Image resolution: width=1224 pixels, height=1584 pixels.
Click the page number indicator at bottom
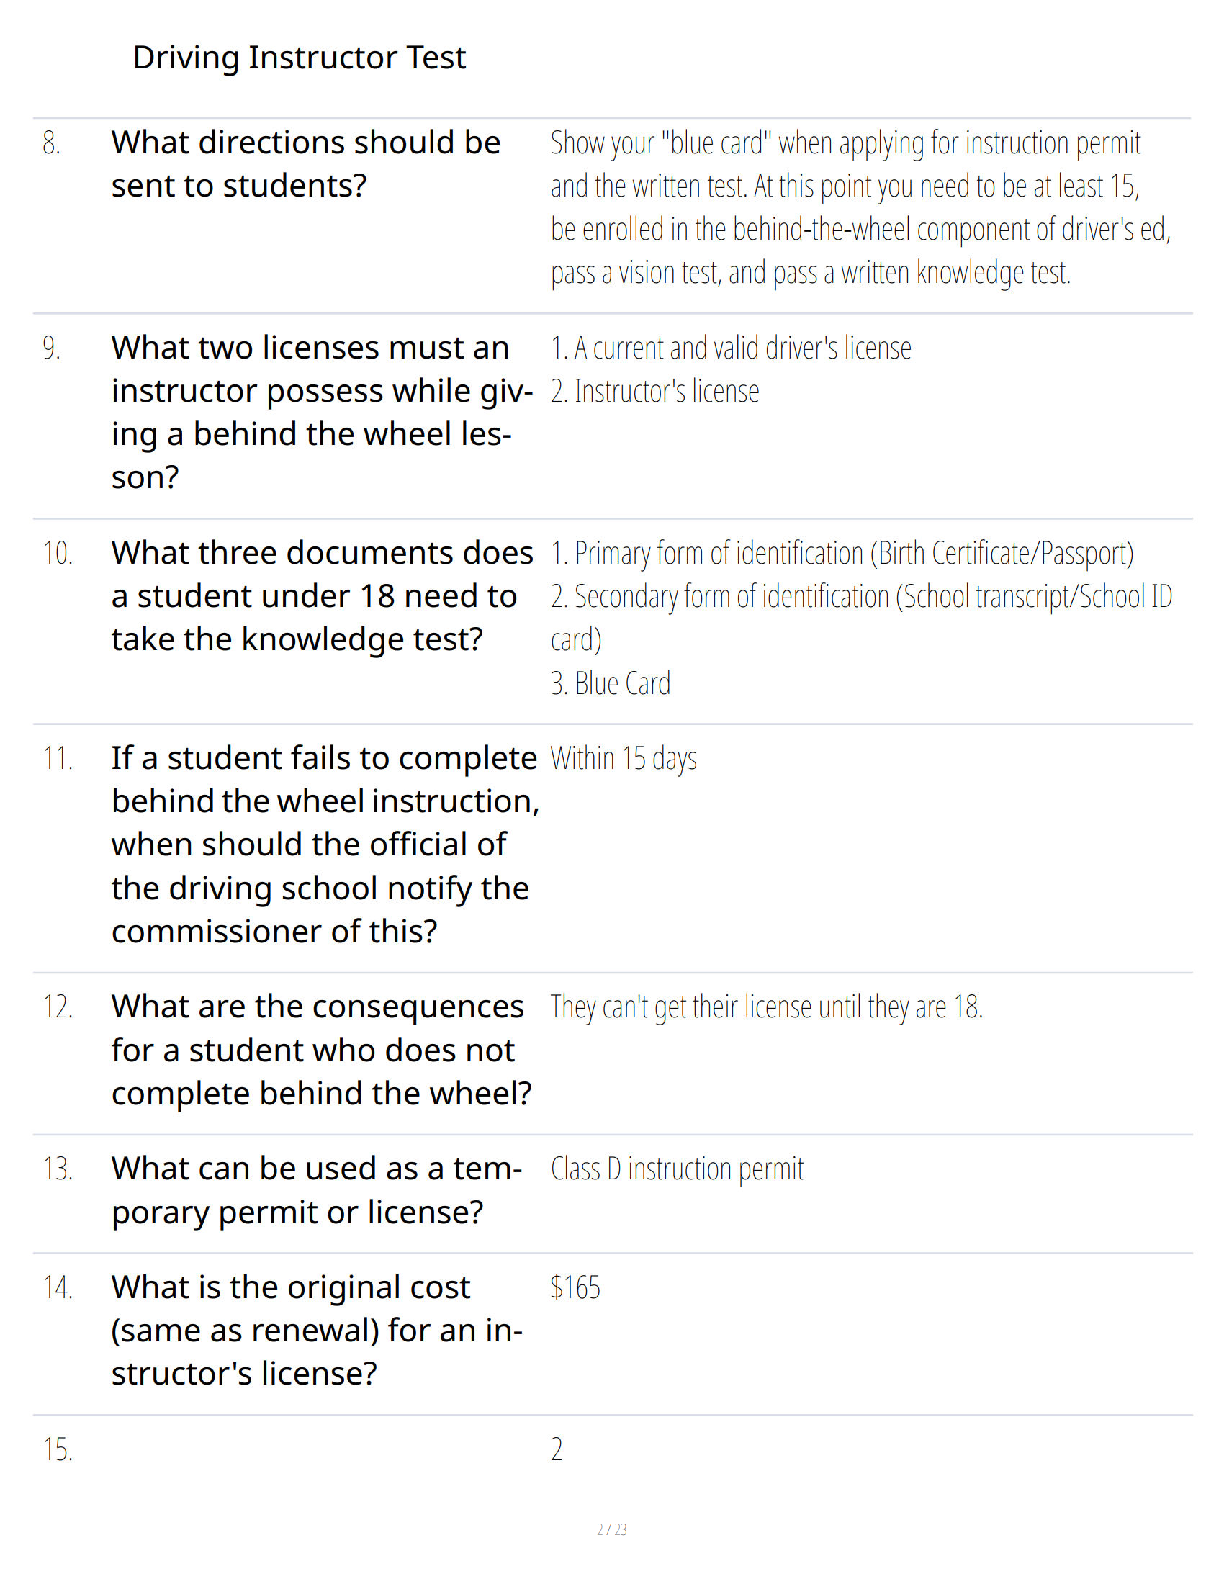click(612, 1529)
